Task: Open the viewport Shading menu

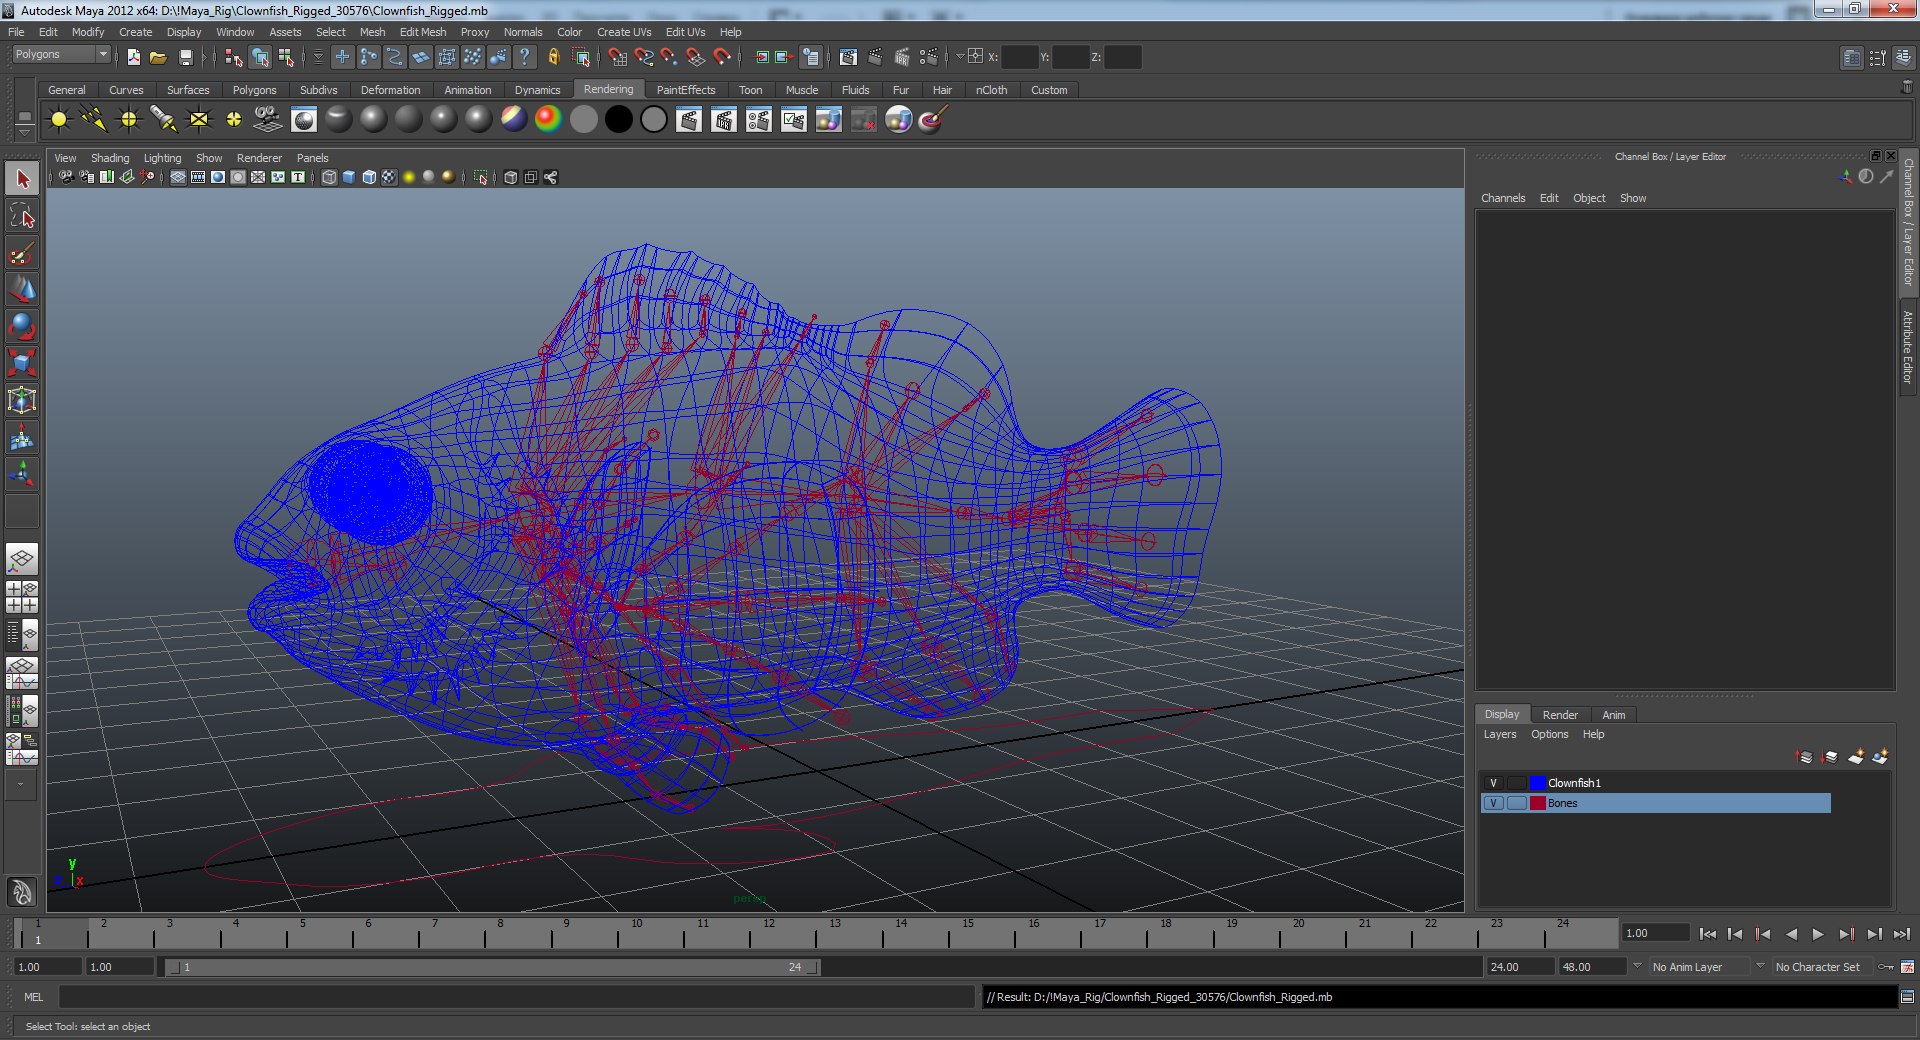Action: pos(110,158)
